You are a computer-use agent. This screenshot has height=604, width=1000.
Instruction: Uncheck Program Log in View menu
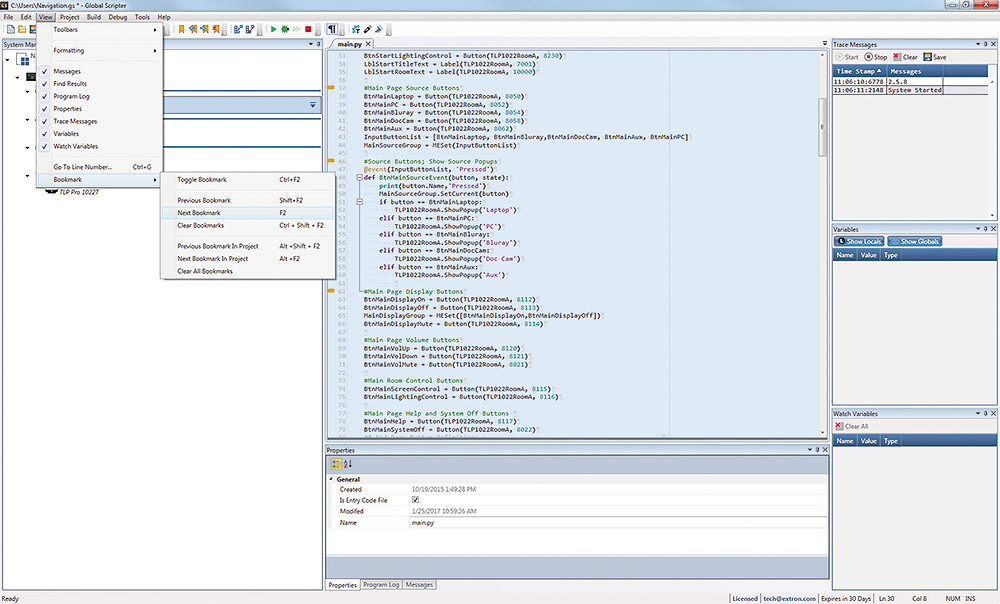pos(72,96)
